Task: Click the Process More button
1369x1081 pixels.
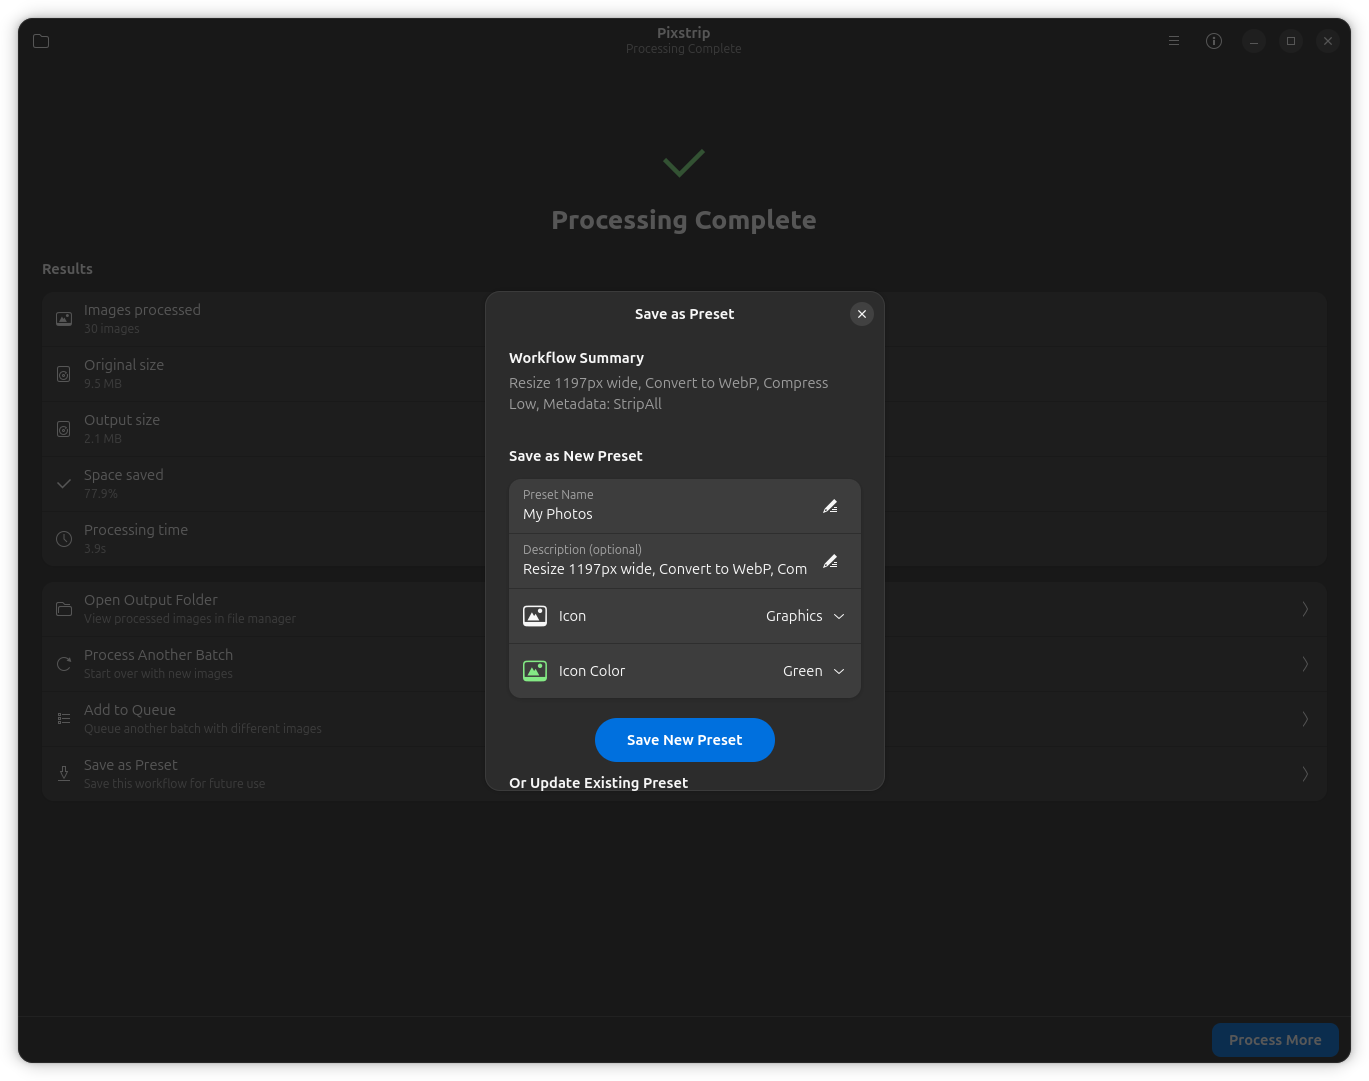Action: [x=1275, y=1040]
